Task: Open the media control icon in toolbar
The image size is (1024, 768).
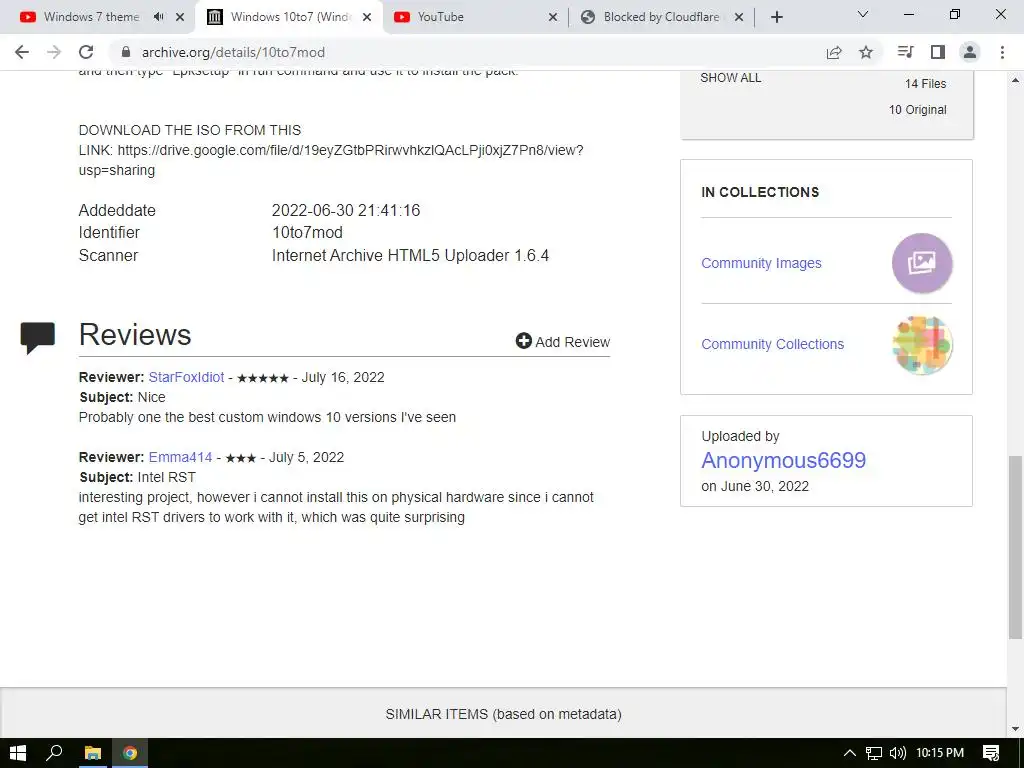Action: [x=905, y=52]
